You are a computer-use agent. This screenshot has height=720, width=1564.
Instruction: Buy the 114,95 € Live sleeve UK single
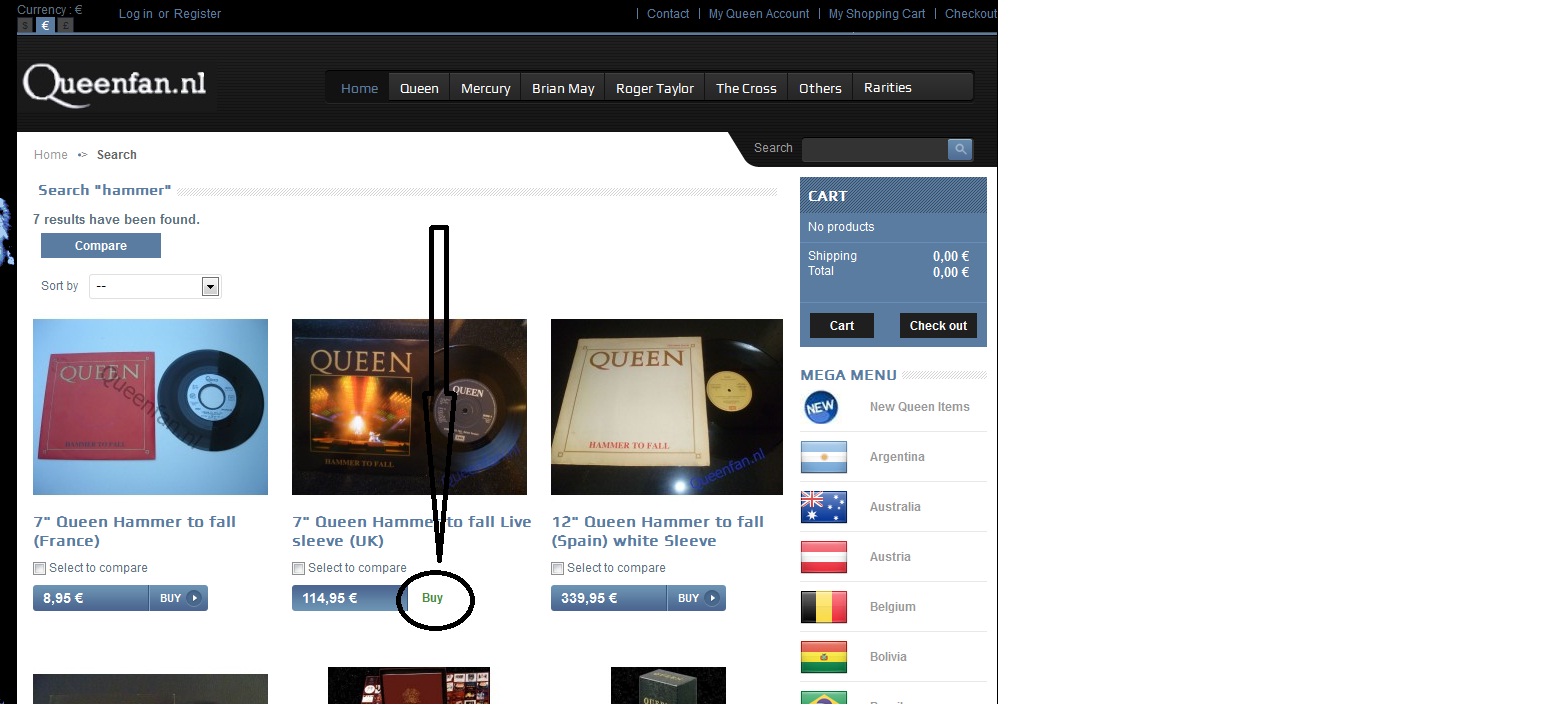click(x=432, y=598)
